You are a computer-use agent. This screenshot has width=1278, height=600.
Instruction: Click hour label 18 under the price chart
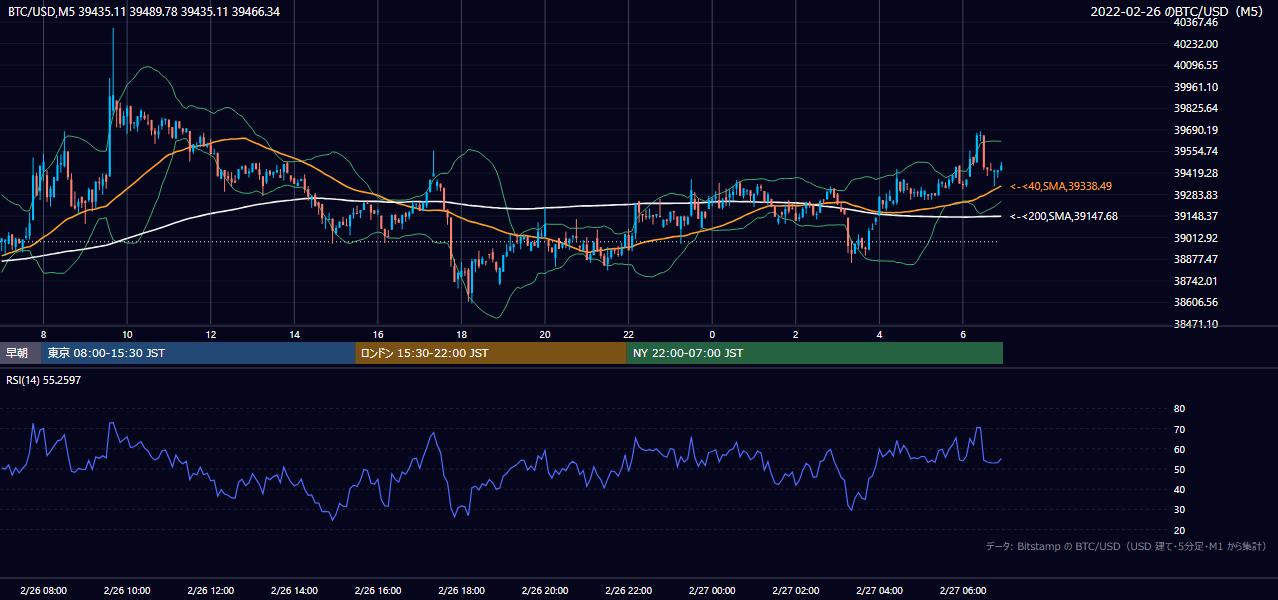[x=461, y=334]
